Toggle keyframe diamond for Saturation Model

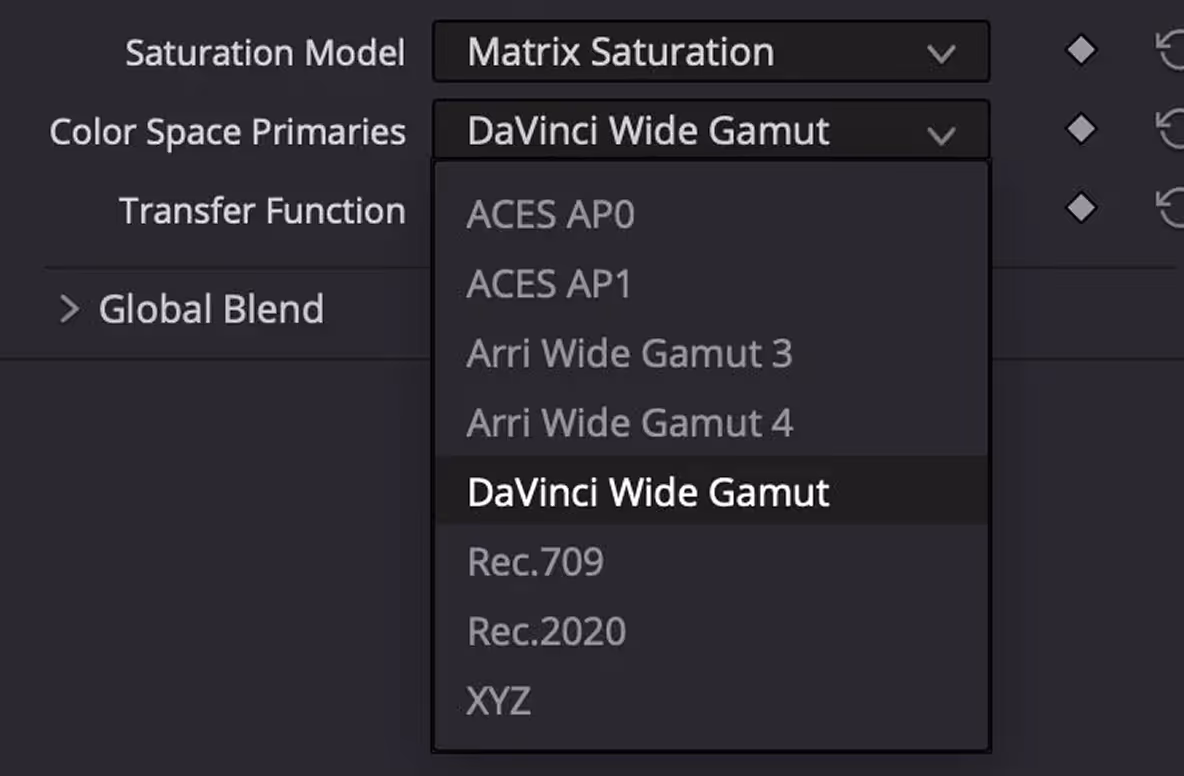tap(1081, 51)
